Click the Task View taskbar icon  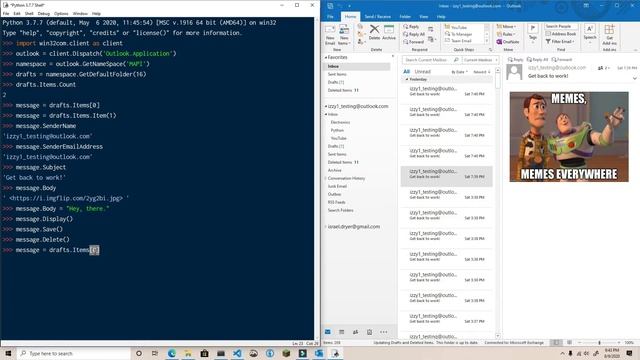click(x=155, y=353)
